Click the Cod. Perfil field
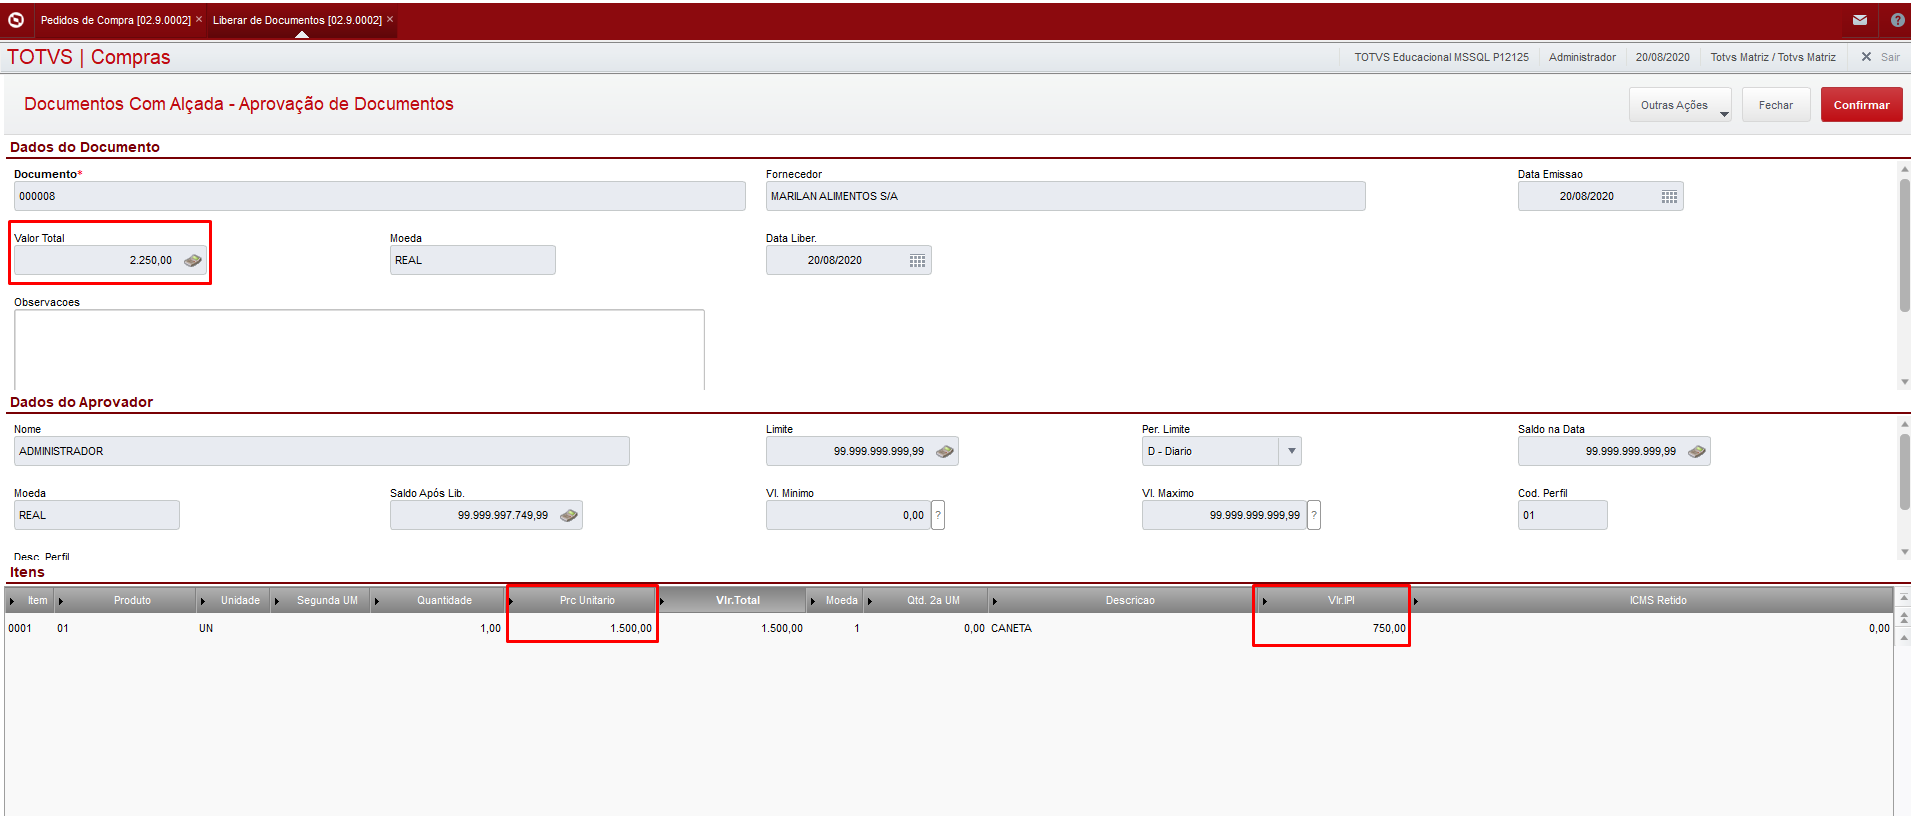1911x816 pixels. 1562,515
